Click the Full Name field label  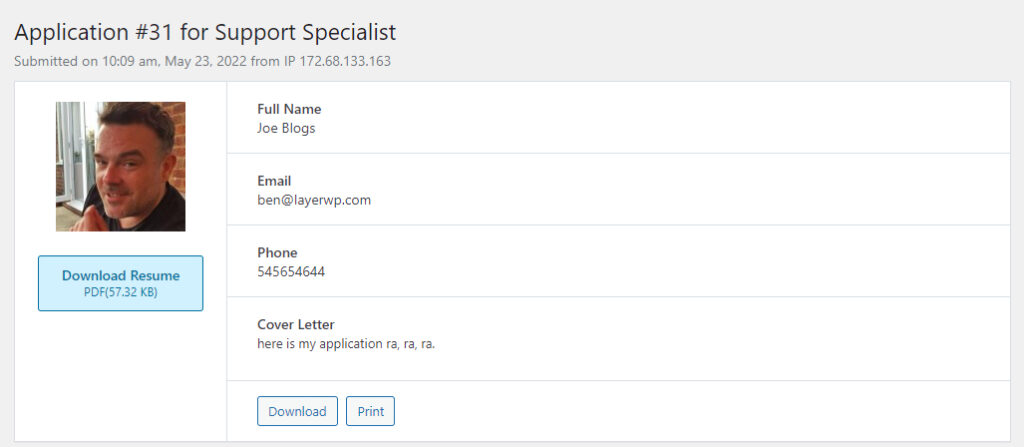pyautogui.click(x=289, y=109)
